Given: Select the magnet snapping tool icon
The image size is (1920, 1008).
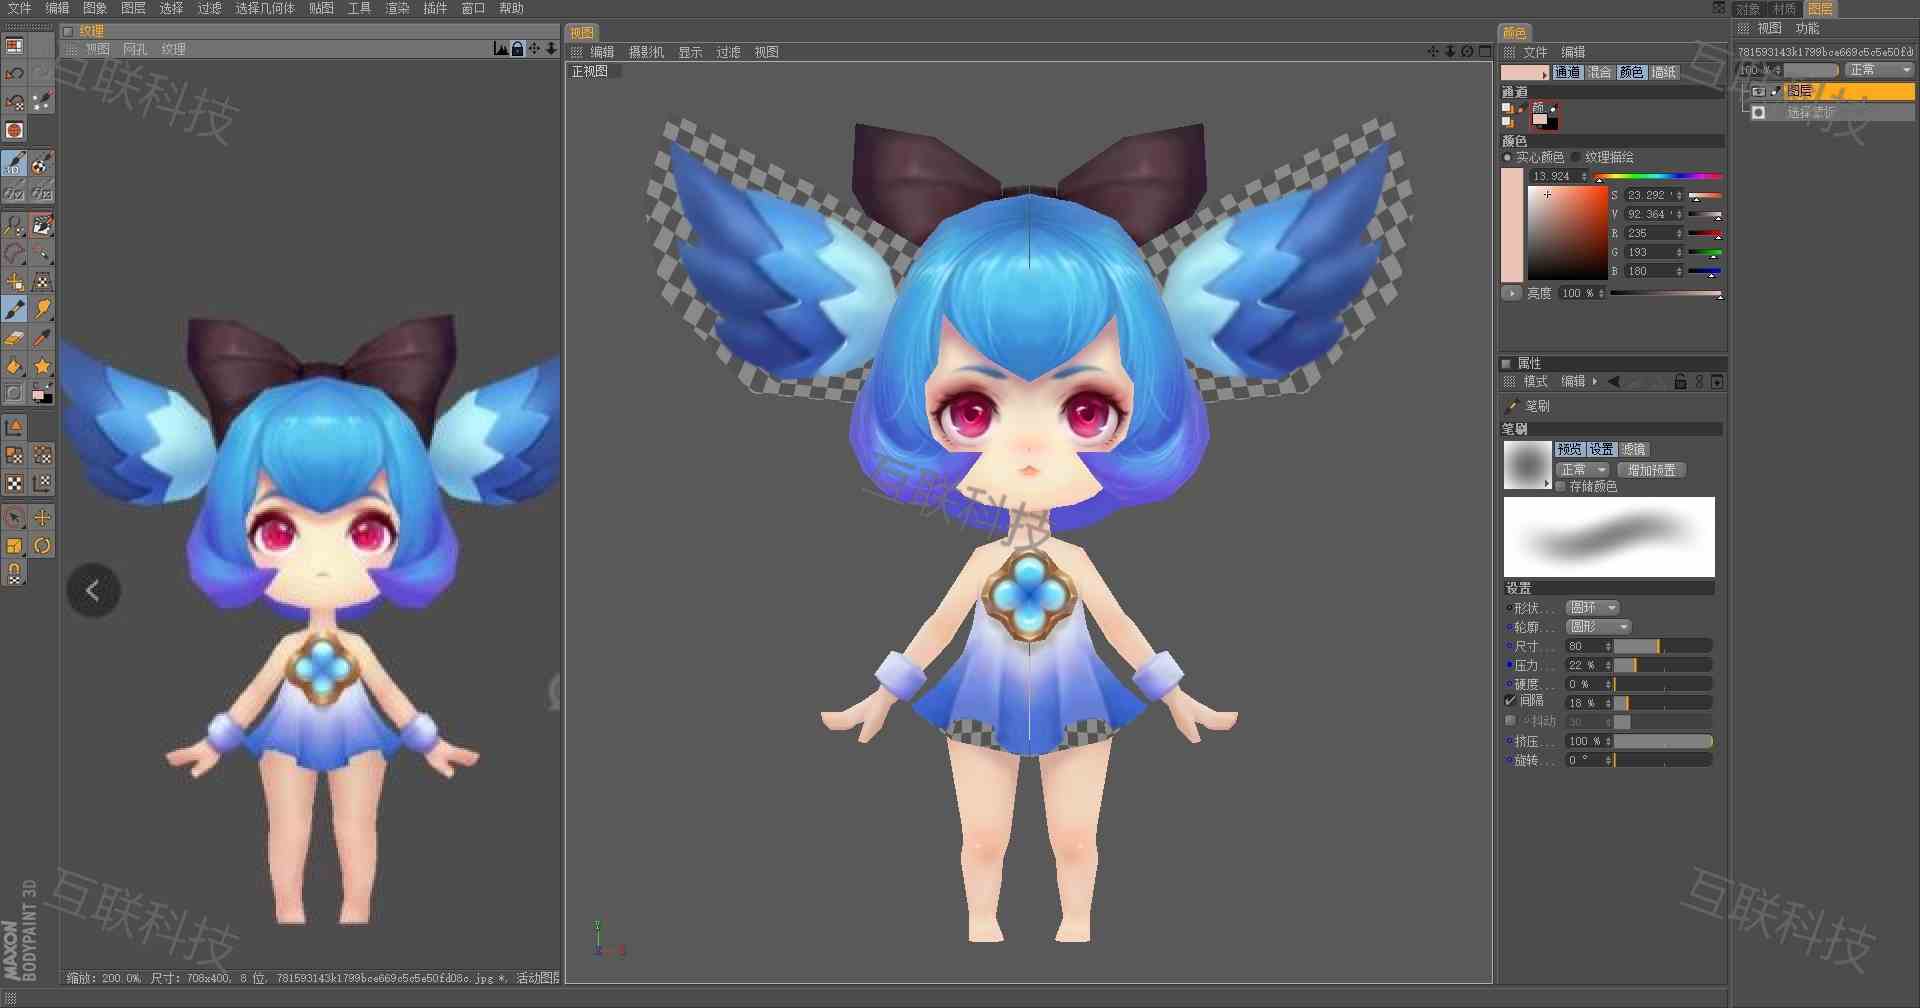Looking at the screenshot, I should (14, 574).
